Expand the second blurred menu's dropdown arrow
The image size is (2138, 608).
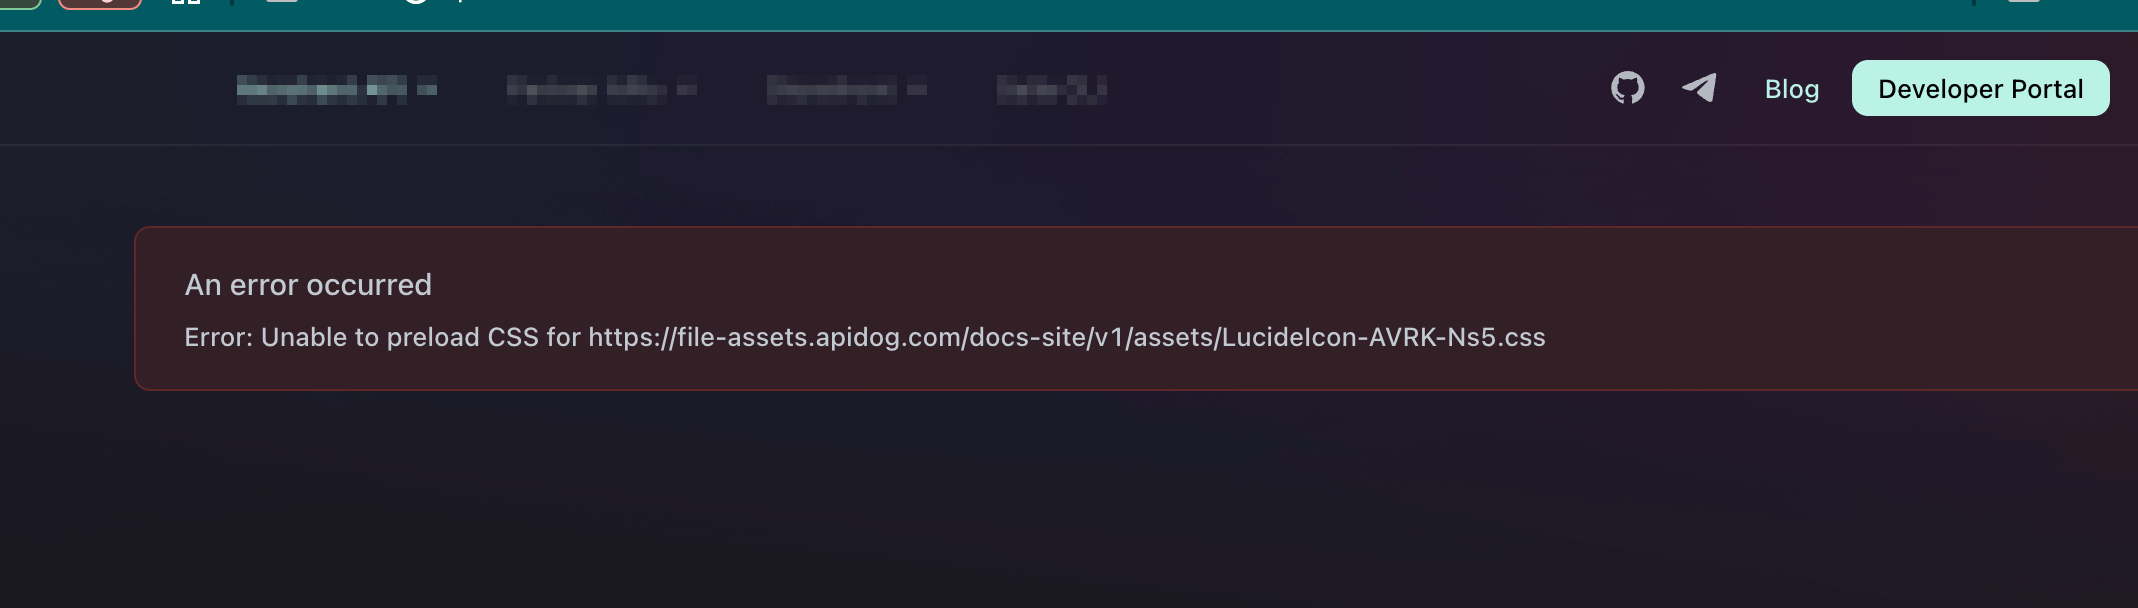click(x=686, y=90)
